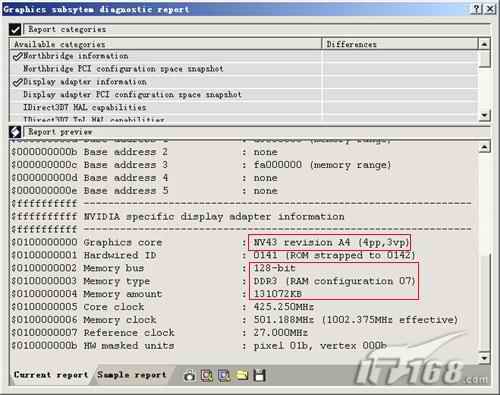This screenshot has width=500, height=395.
Task: Click the report preview scrollbar thumb
Action: tap(484, 302)
